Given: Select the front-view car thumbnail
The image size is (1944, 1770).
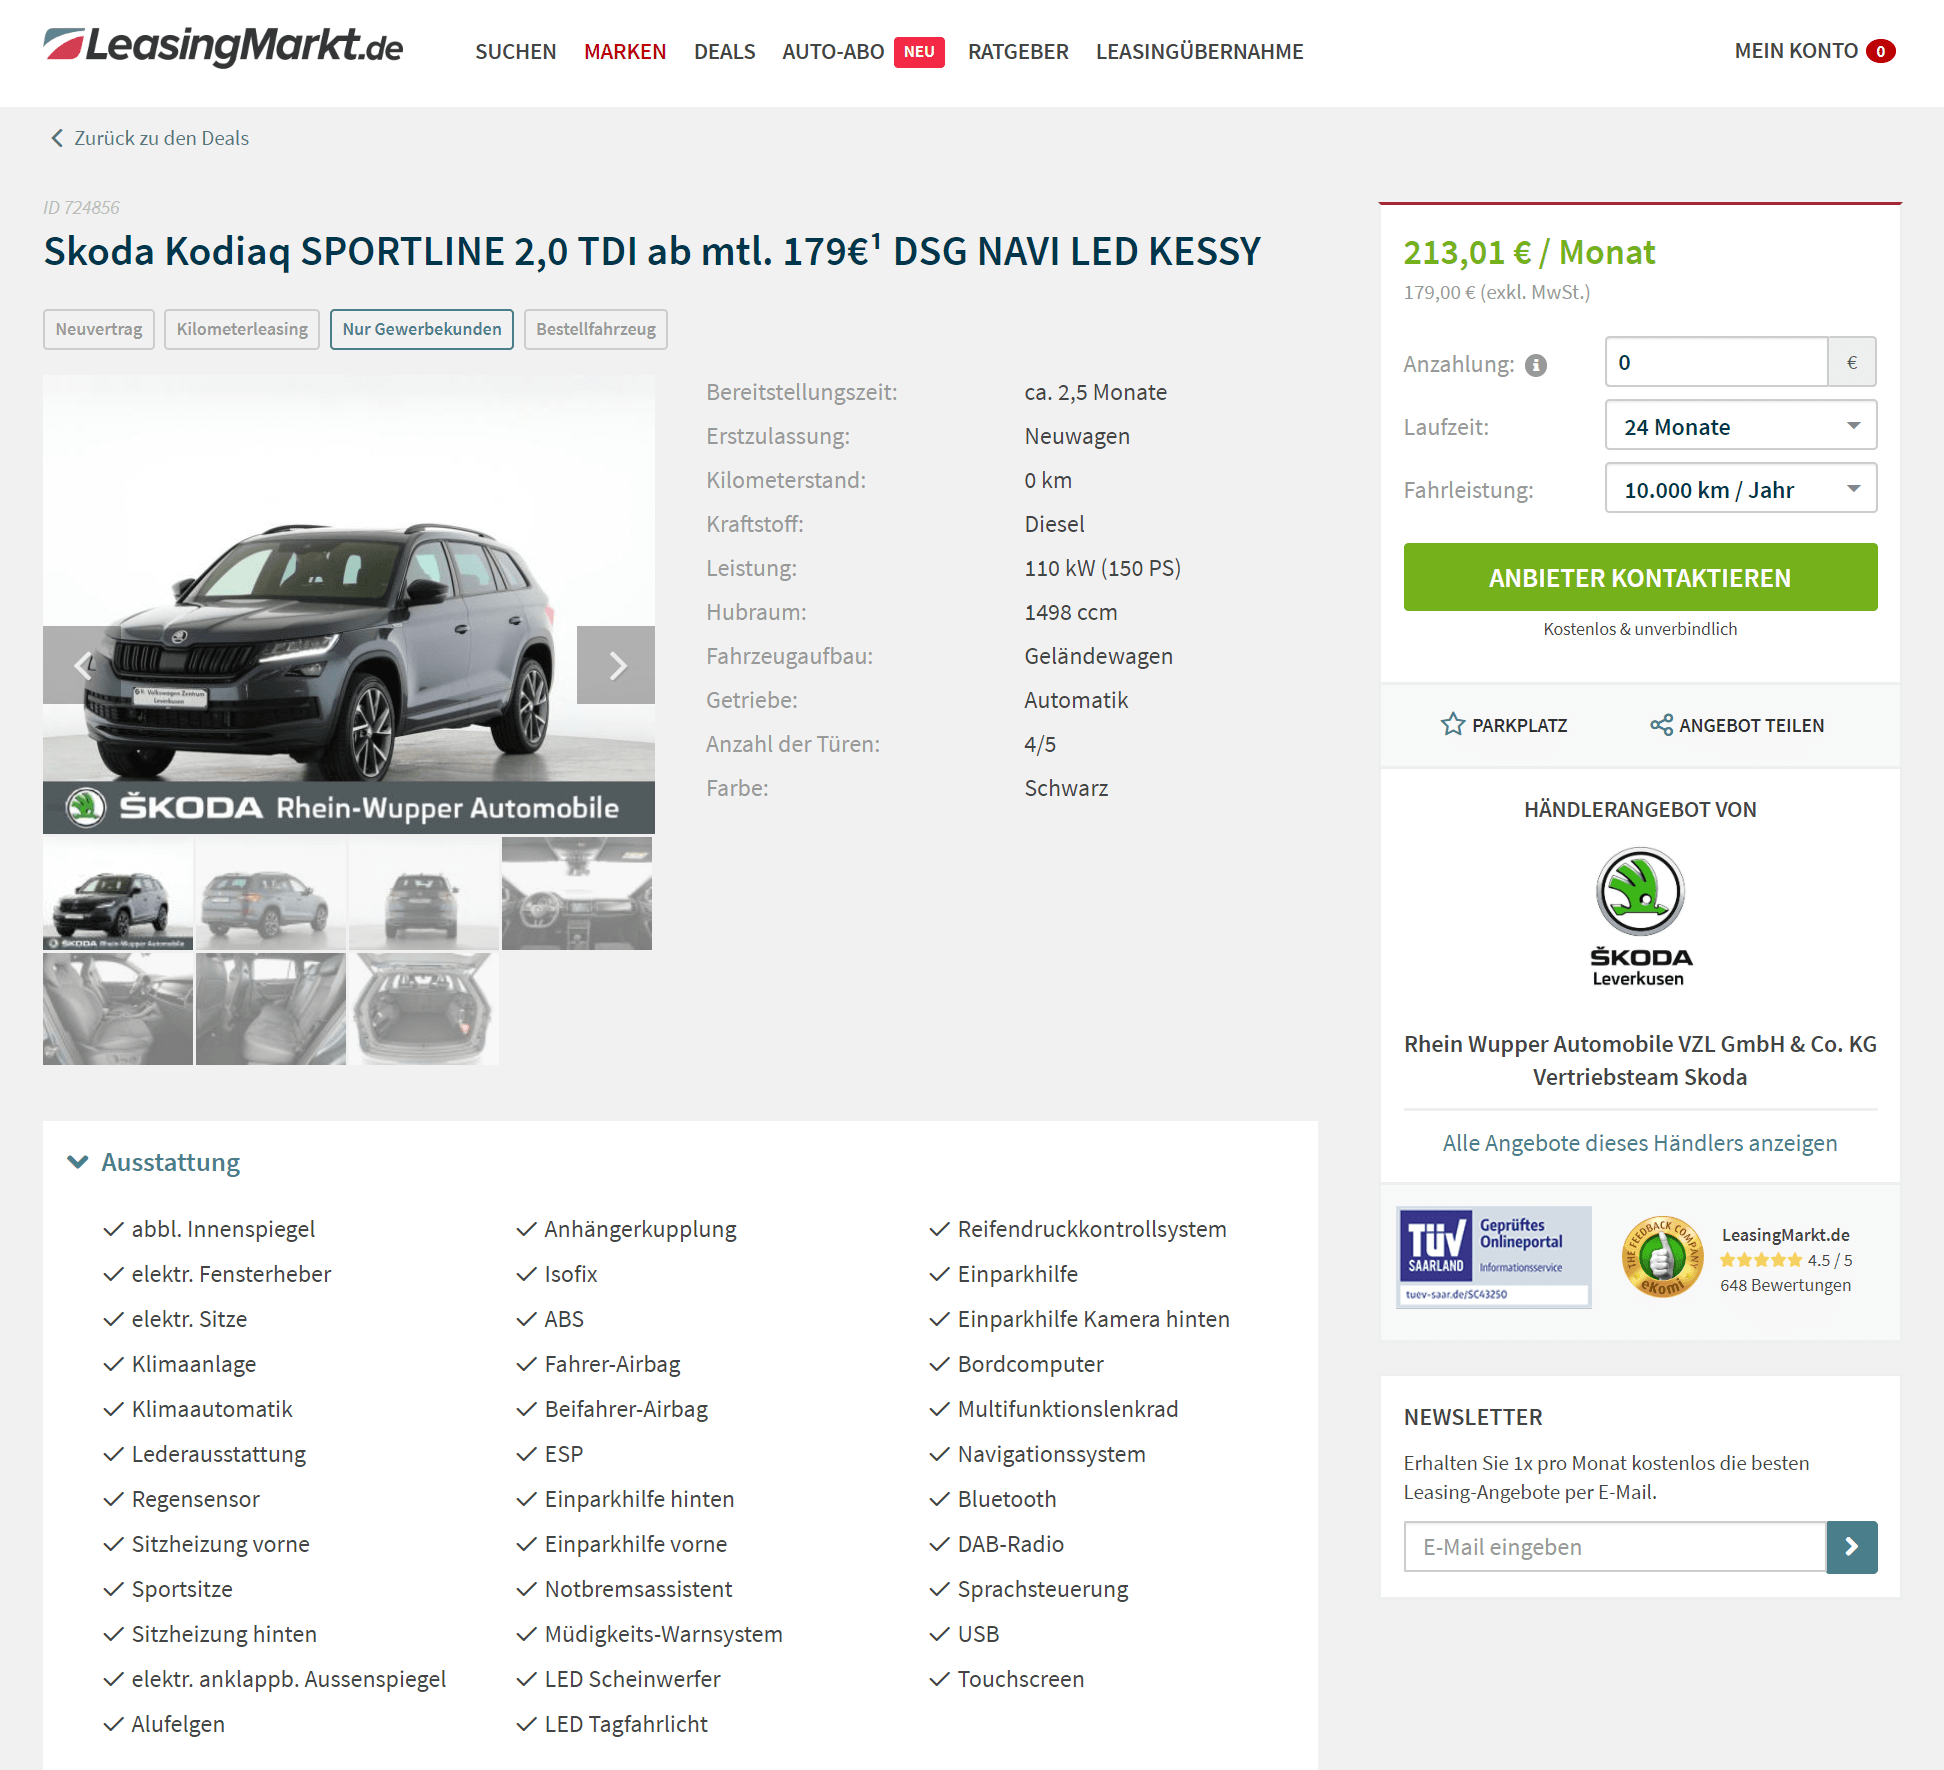Looking at the screenshot, I should pyautogui.click(x=118, y=893).
